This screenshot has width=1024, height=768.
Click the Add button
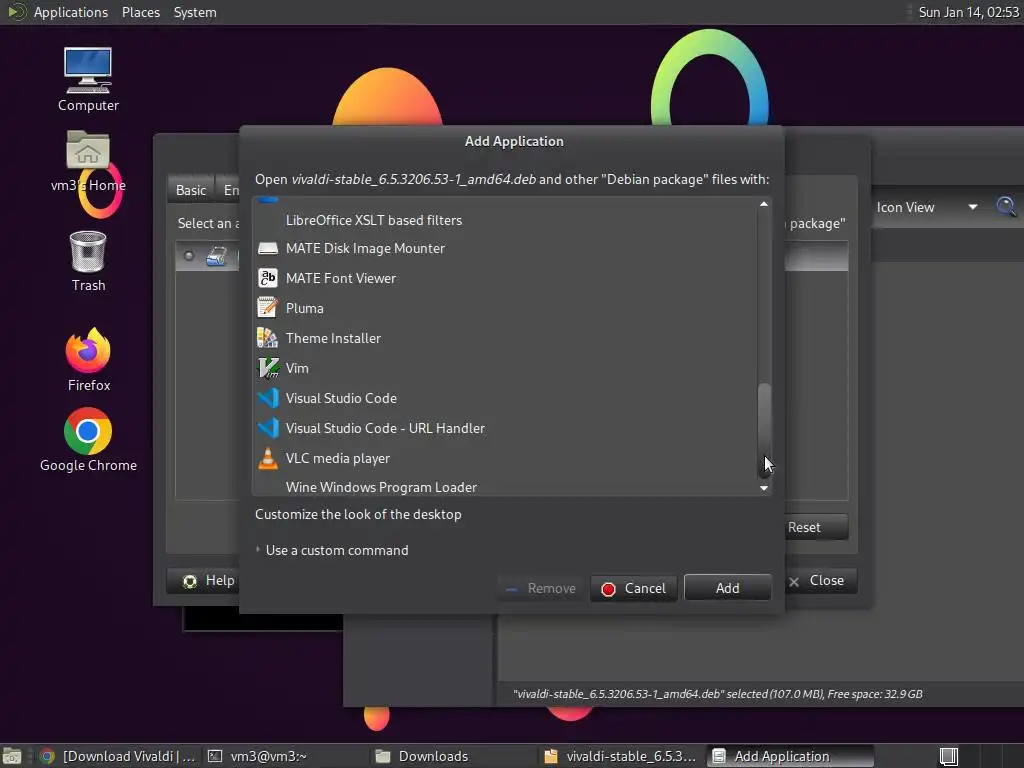click(x=728, y=588)
